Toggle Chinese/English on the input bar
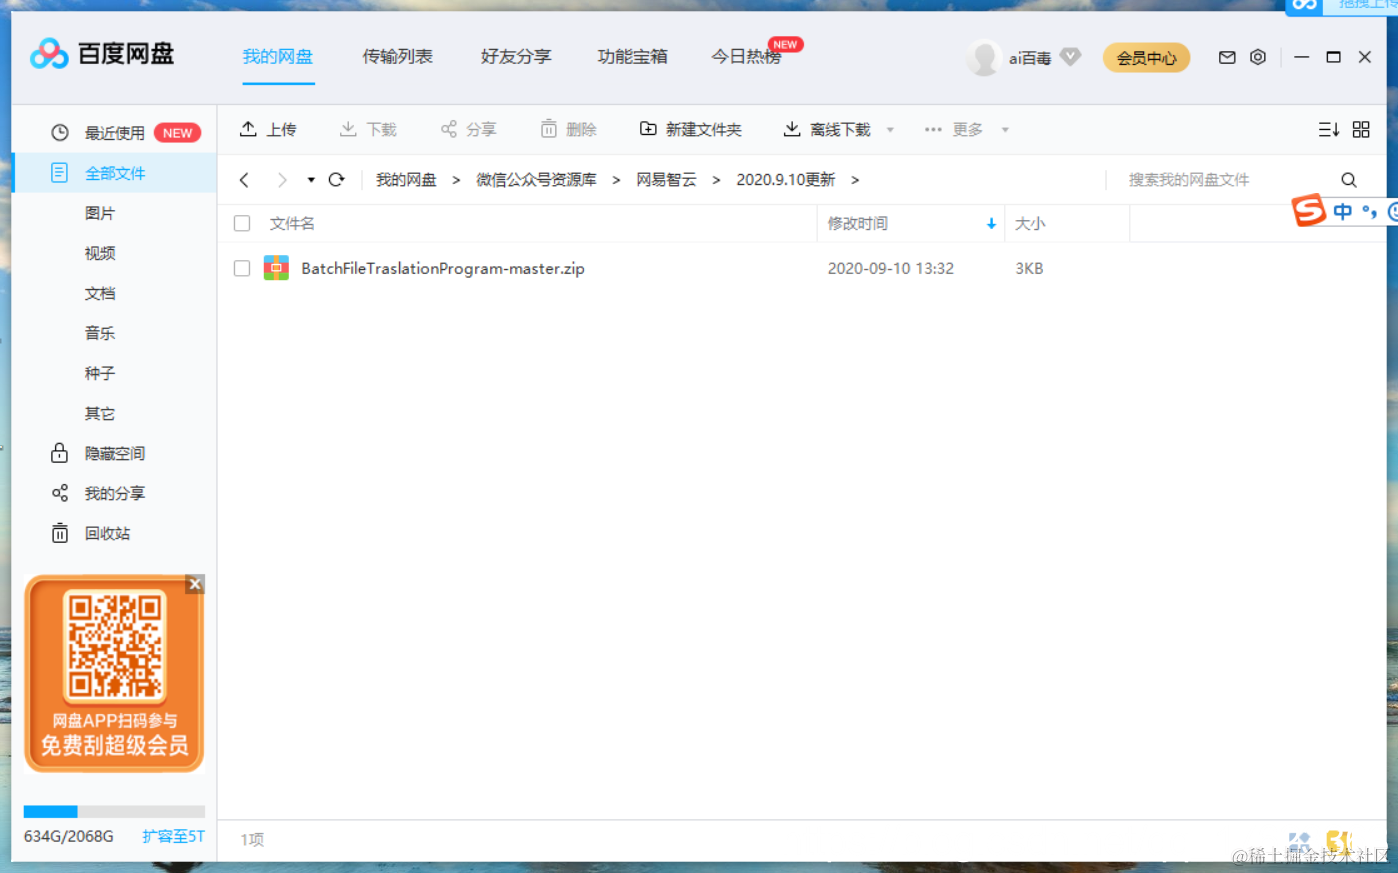The height and width of the screenshot is (873, 1398). [1342, 211]
